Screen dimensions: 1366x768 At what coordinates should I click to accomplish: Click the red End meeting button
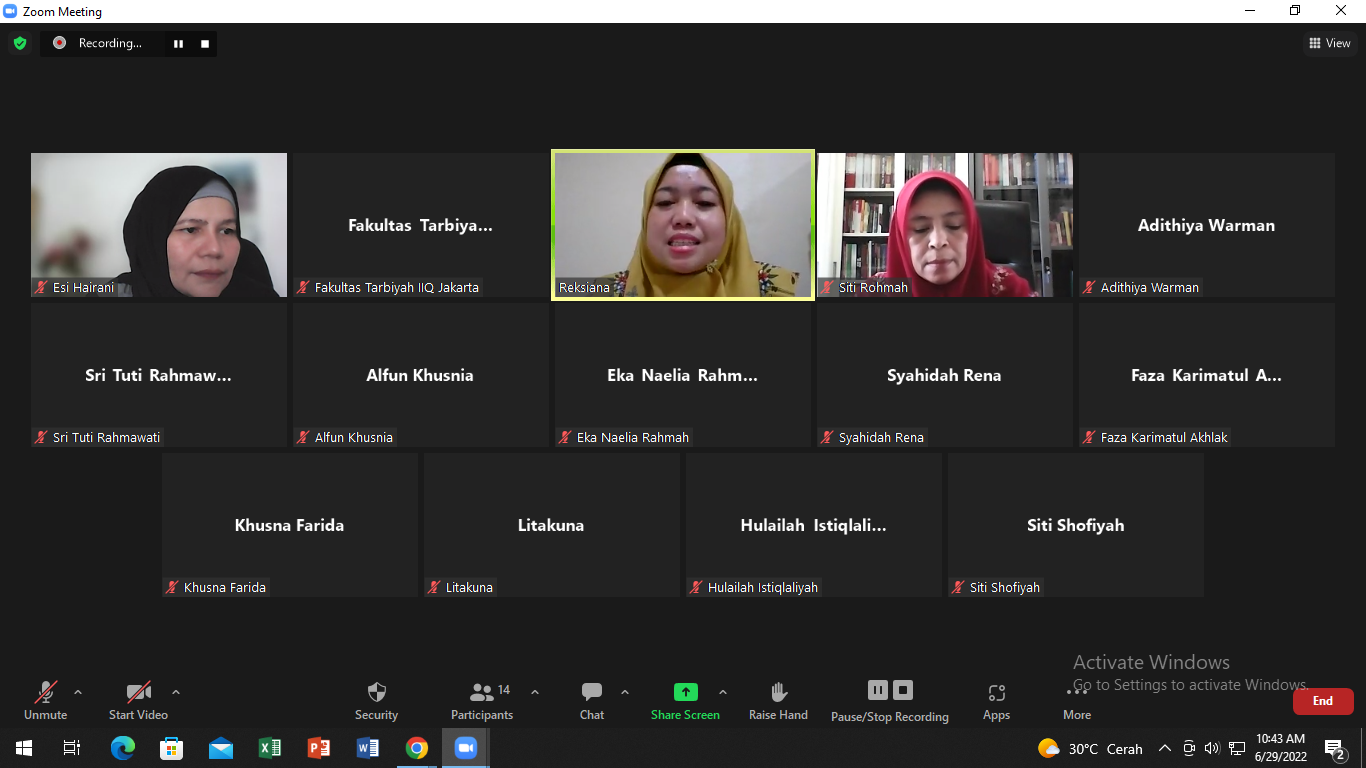pyautogui.click(x=1323, y=701)
